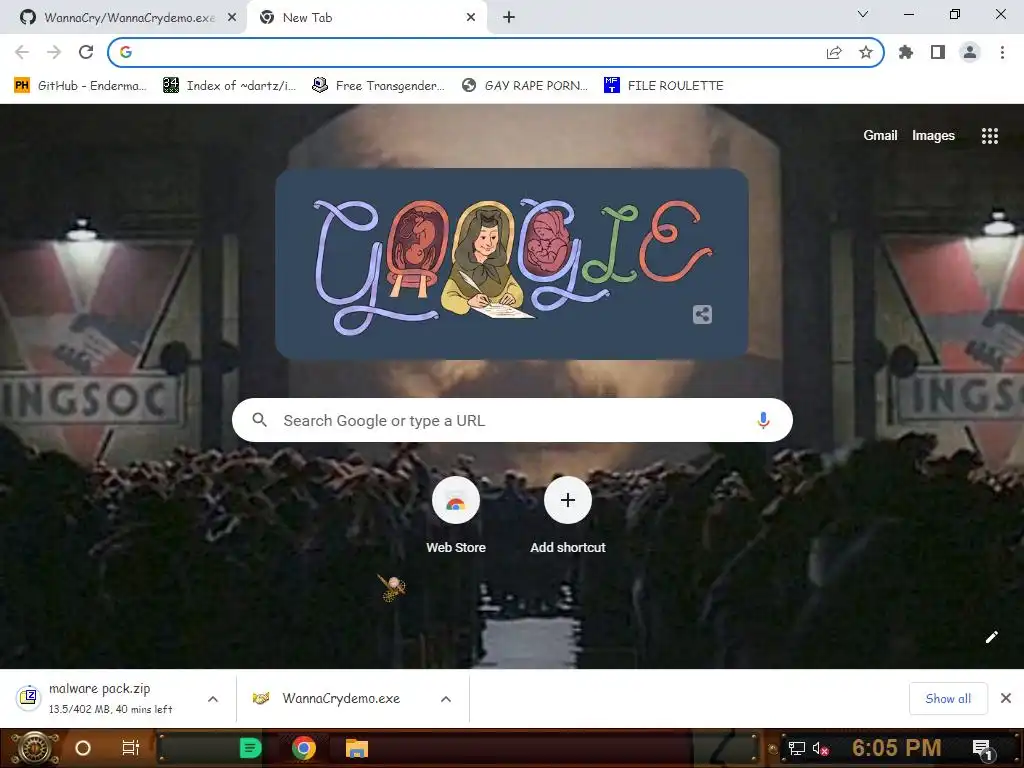Expand the tab search chevron
The width and height of the screenshot is (1024, 768).
863,14
